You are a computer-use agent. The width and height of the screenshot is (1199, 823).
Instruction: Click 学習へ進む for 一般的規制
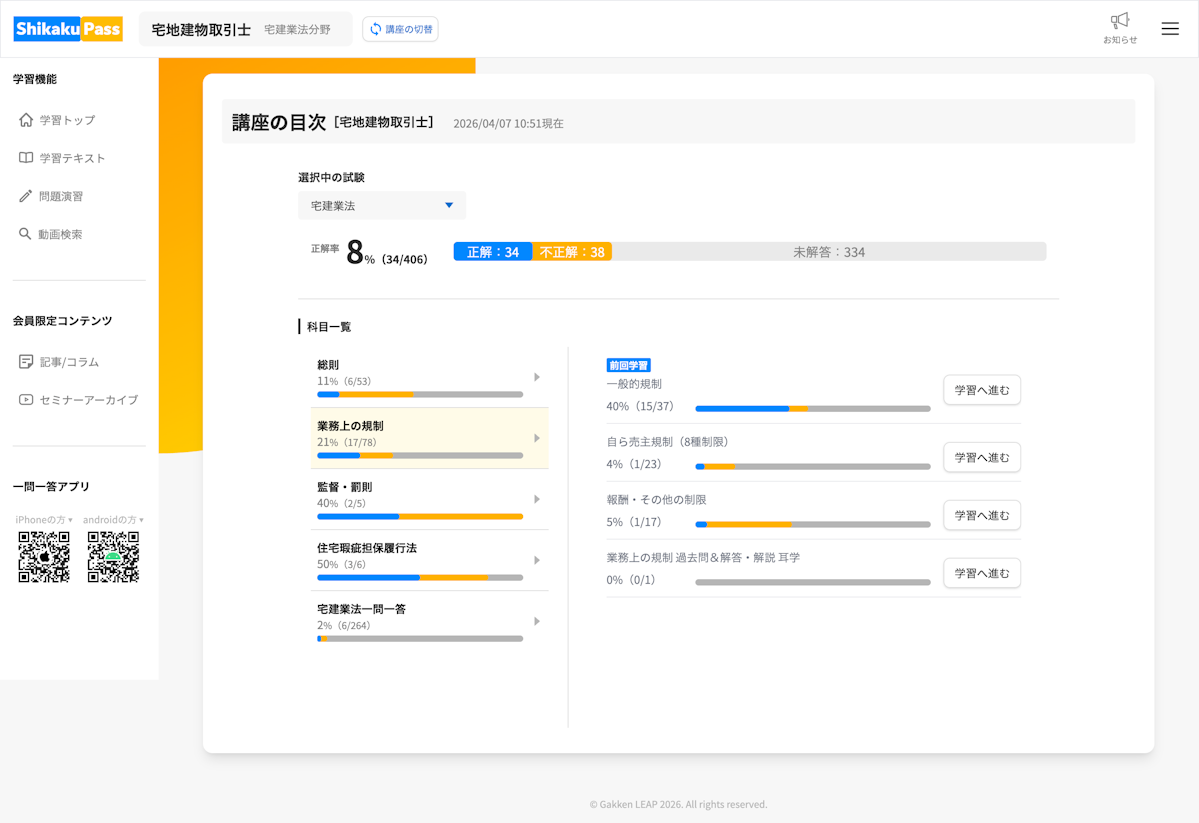pos(981,390)
